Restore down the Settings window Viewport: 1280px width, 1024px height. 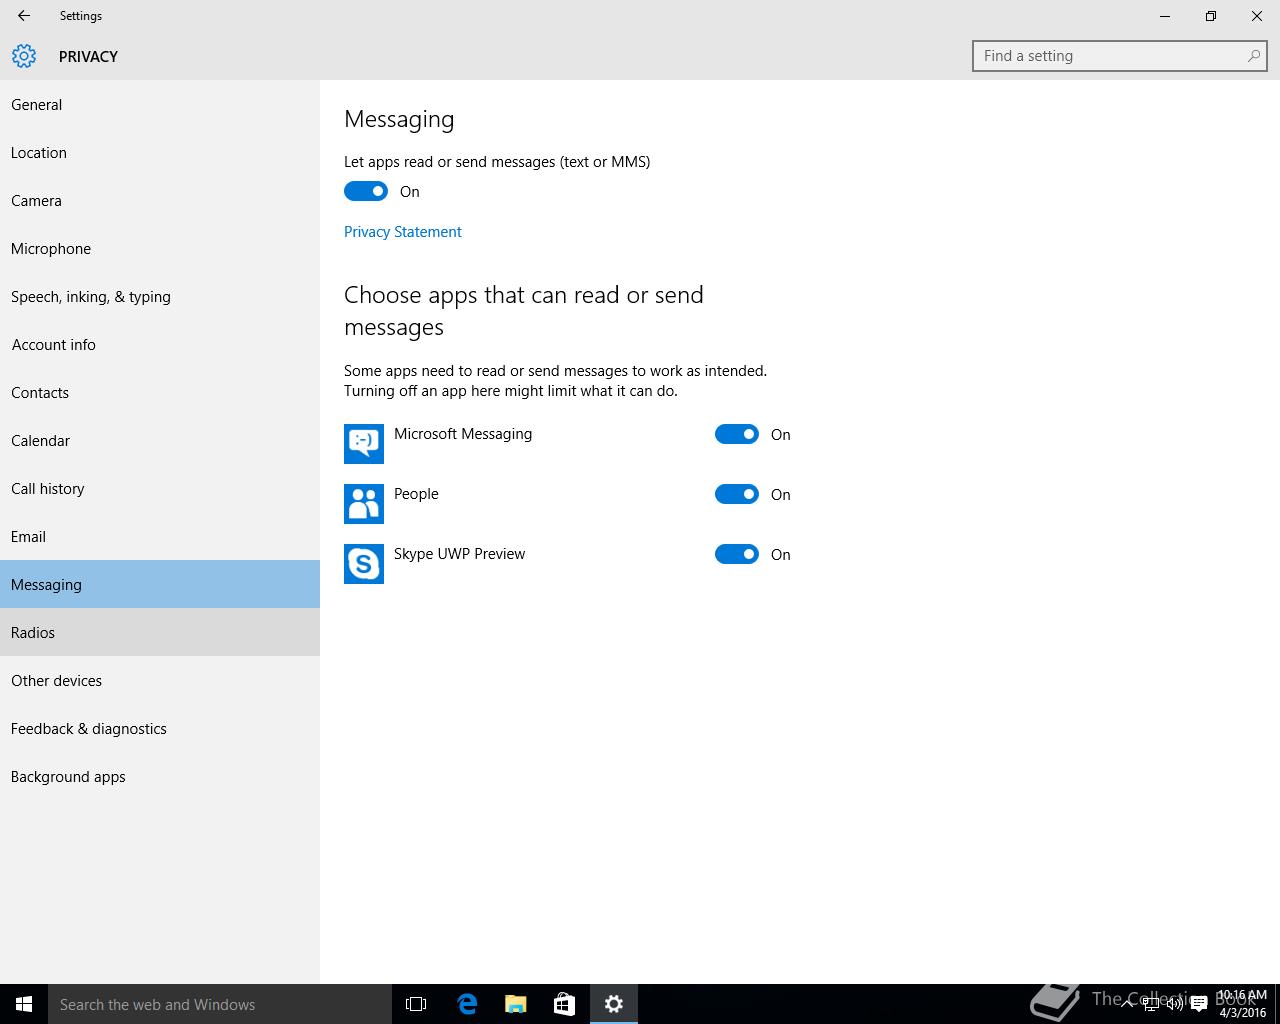click(1211, 16)
